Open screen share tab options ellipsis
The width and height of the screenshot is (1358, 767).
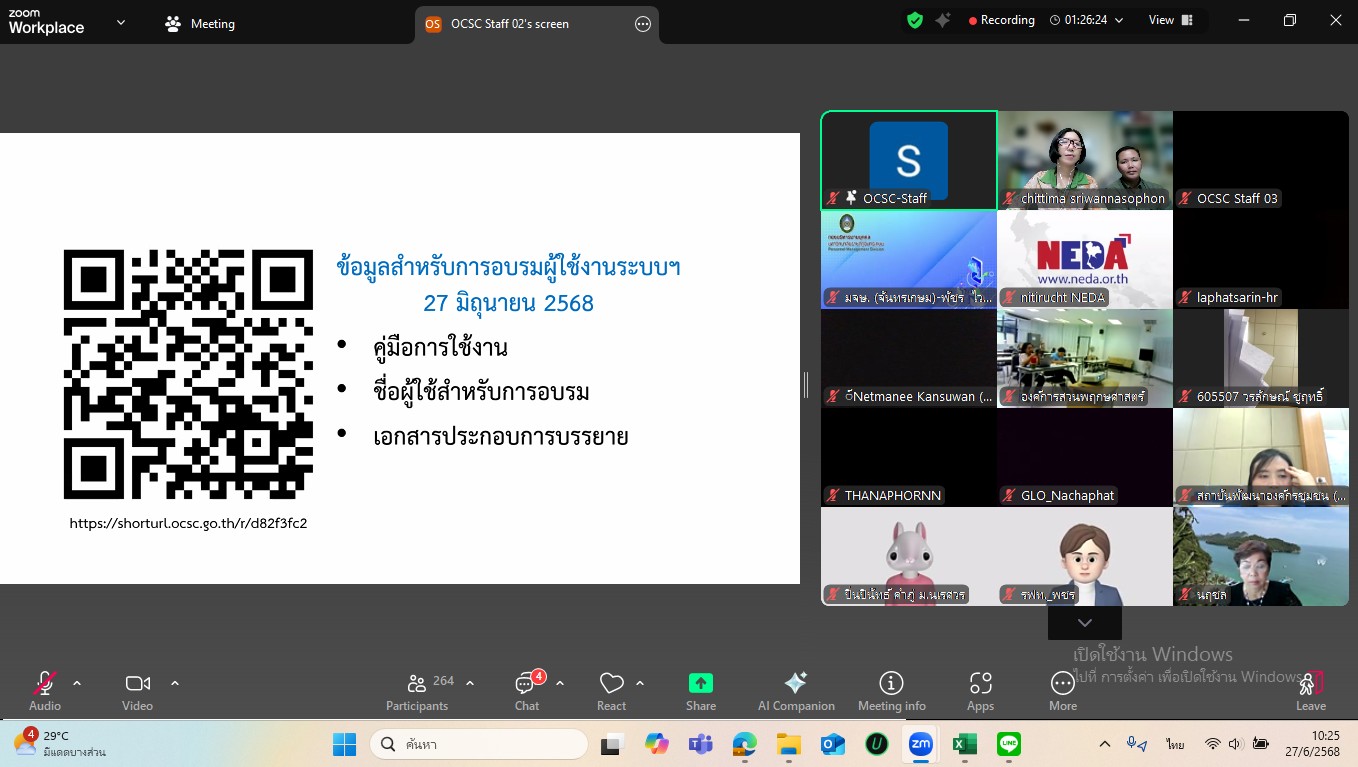click(x=643, y=24)
